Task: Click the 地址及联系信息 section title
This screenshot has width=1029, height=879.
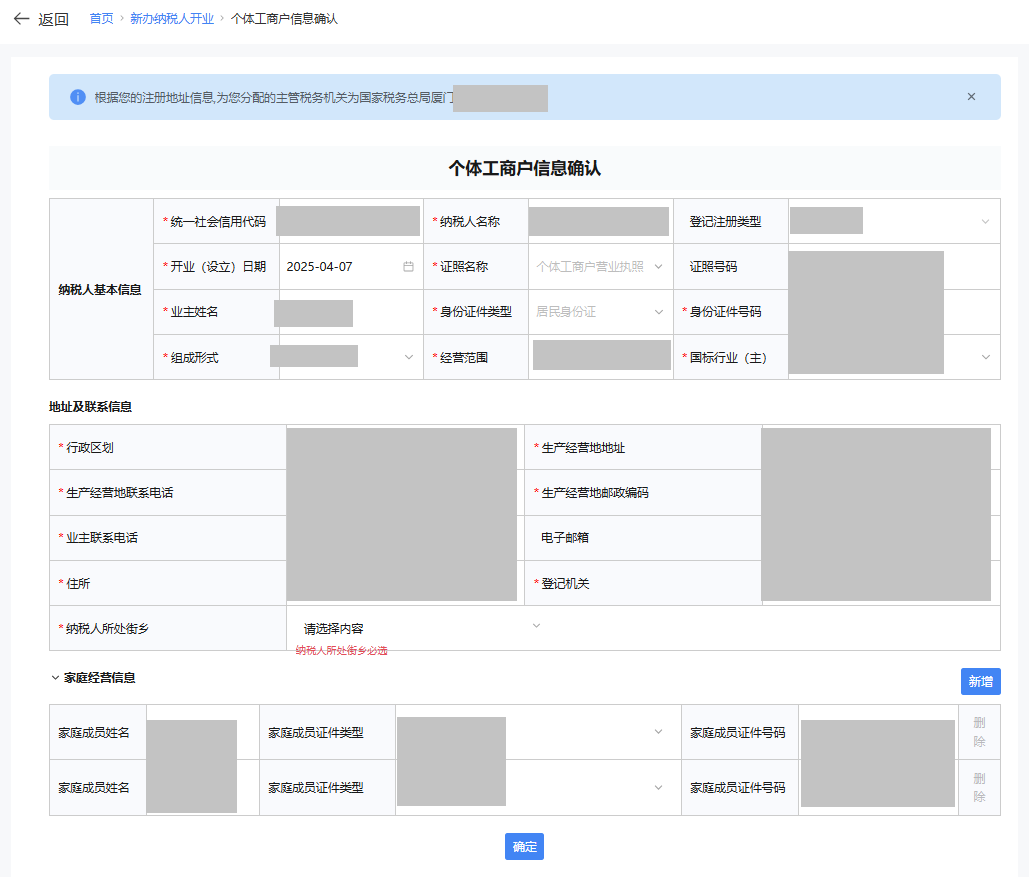Action: (91, 406)
